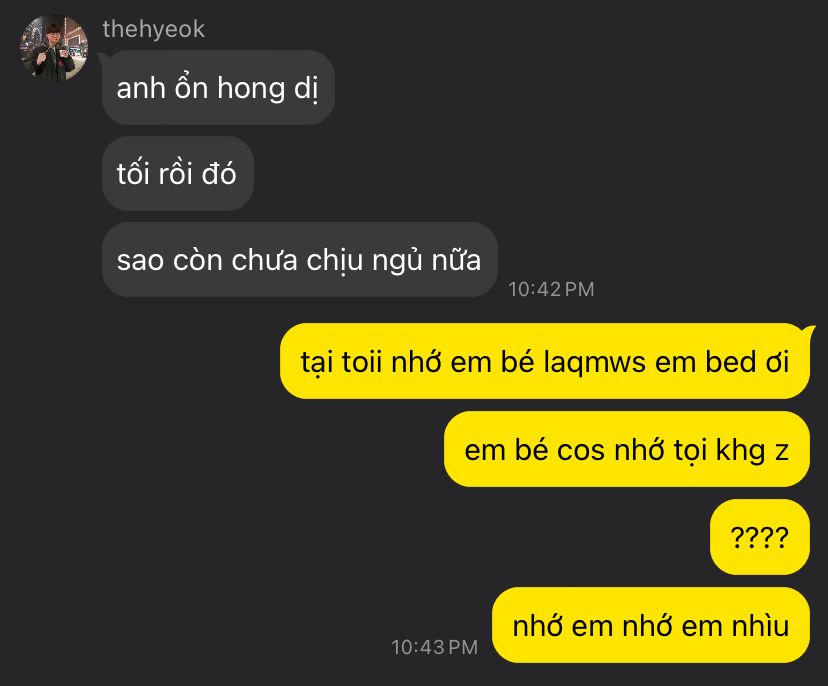Click the word 'hong' in first message
Viewport: 828px width, 686px height.
pos(251,89)
